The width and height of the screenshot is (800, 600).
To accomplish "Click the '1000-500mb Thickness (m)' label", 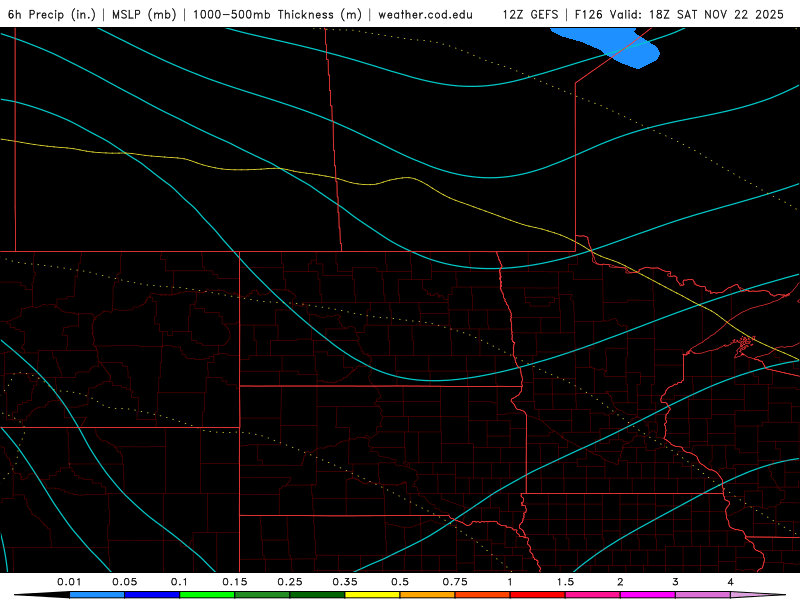I will click(277, 14).
